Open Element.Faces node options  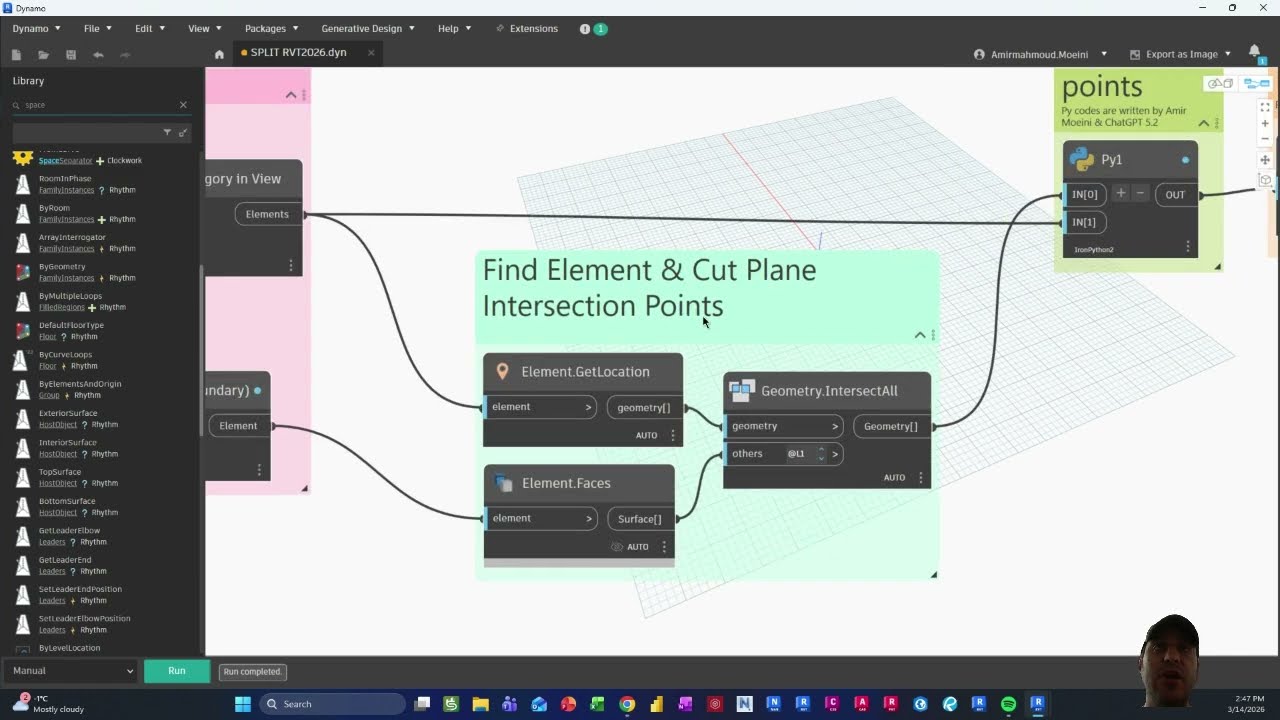pos(664,547)
